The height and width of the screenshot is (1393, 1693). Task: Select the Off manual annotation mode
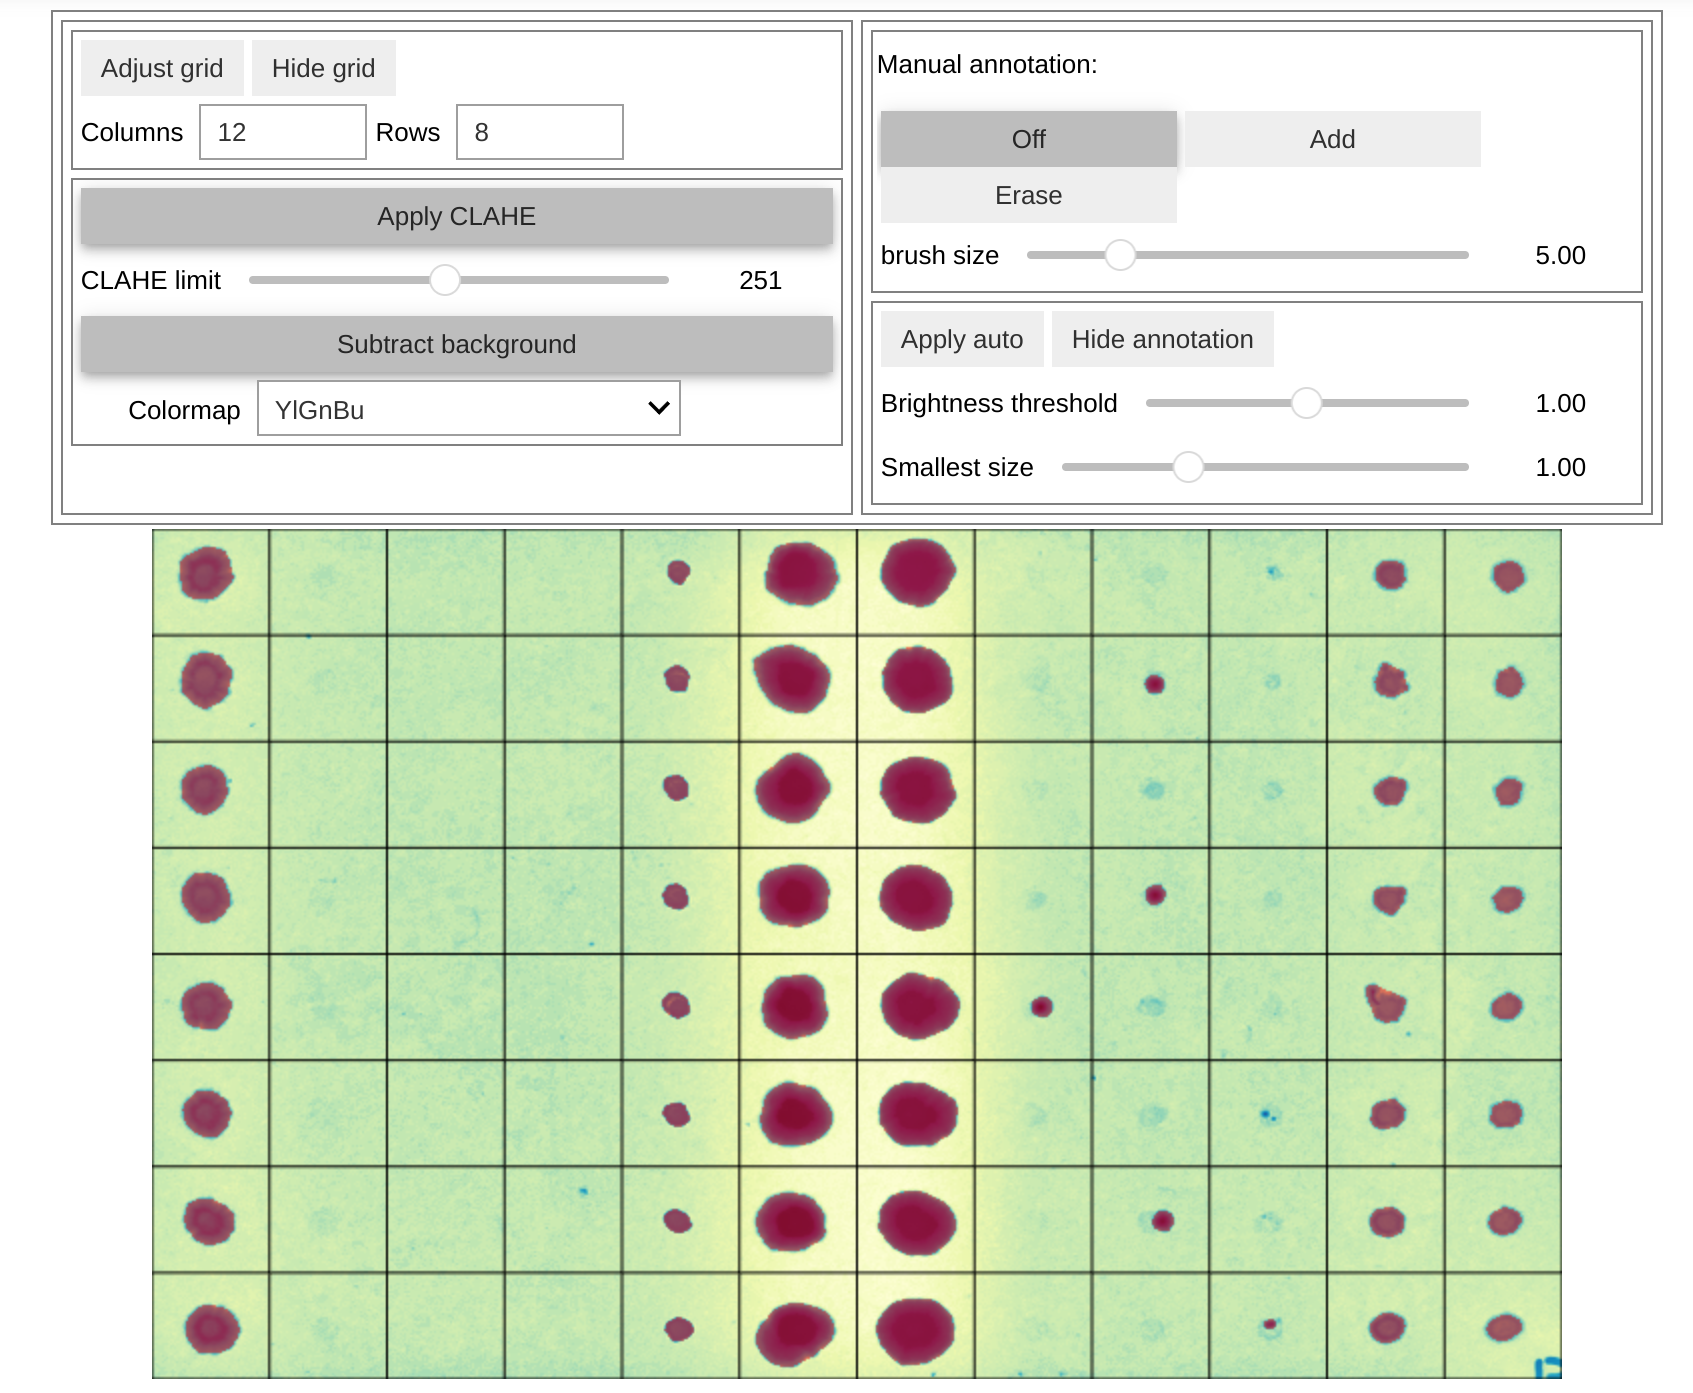[1028, 139]
